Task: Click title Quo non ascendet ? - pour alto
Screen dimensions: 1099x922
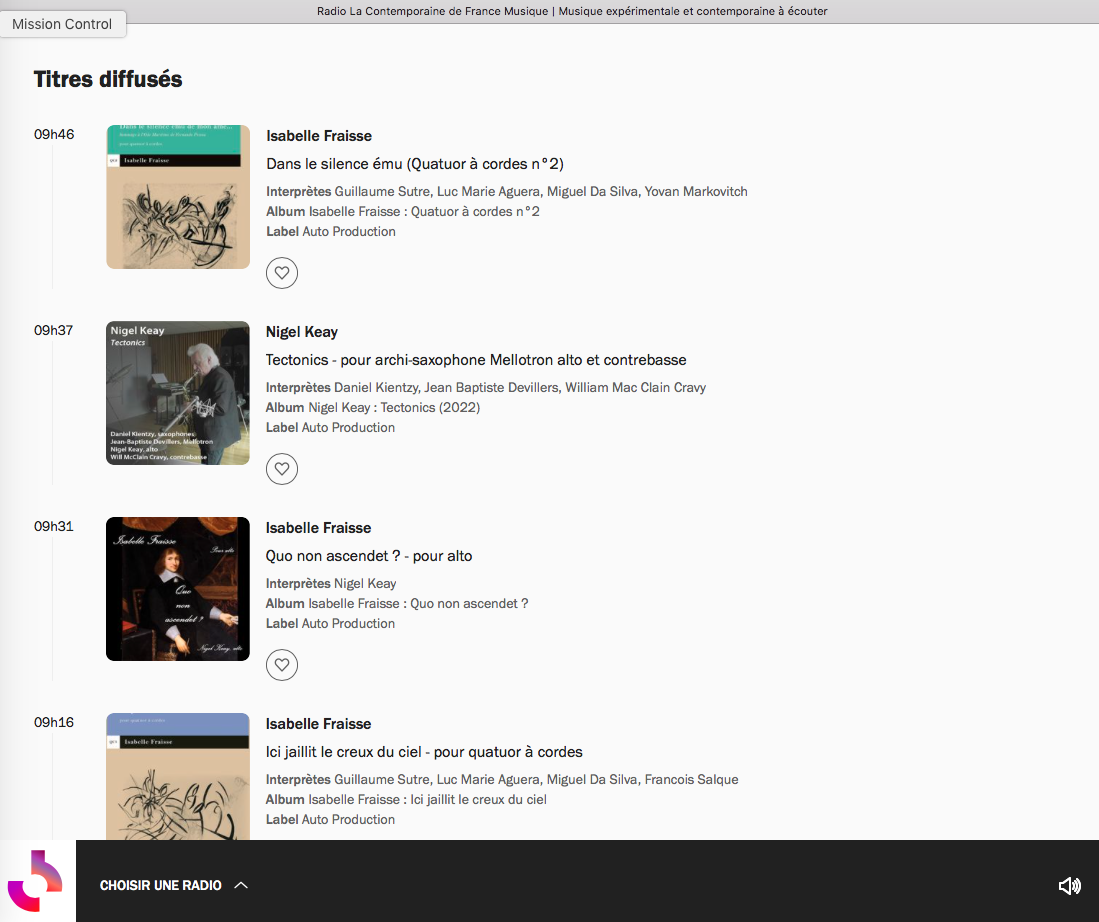Action: (369, 556)
